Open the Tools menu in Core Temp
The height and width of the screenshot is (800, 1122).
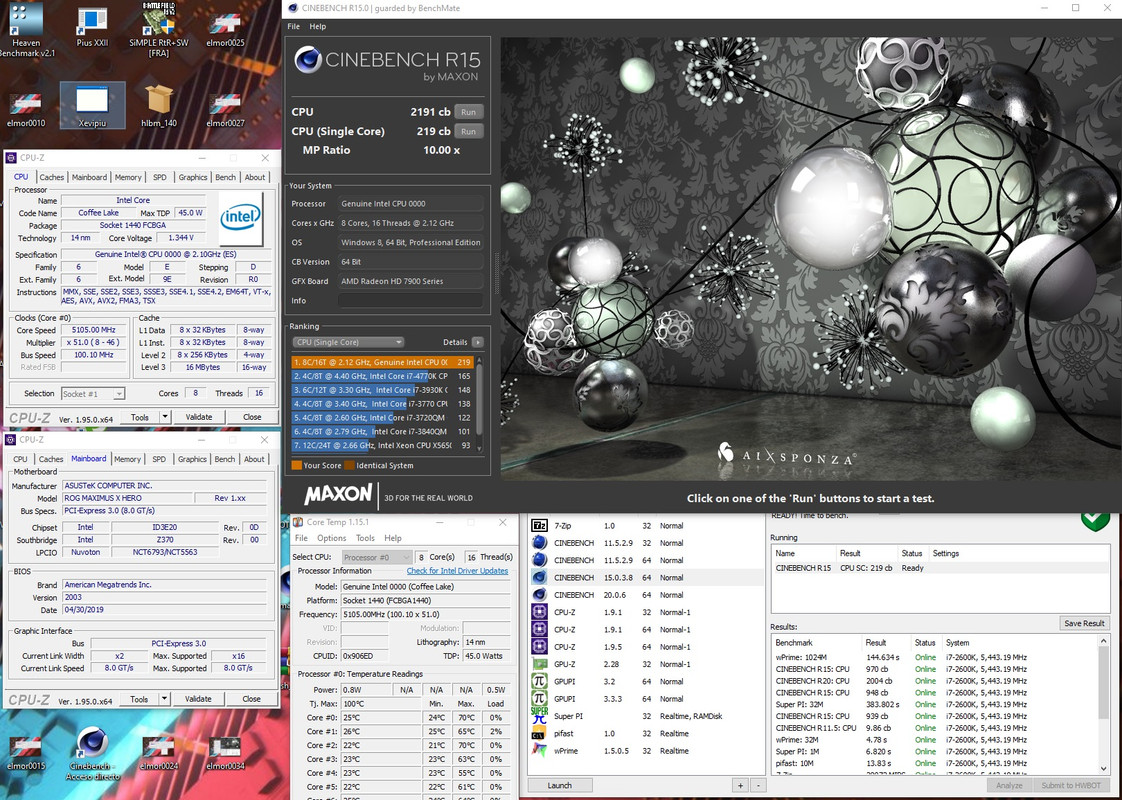coord(365,538)
